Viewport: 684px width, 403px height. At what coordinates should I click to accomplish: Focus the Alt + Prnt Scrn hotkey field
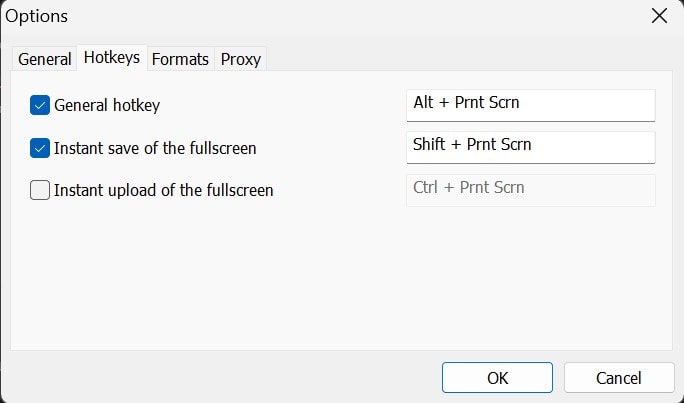tap(530, 103)
